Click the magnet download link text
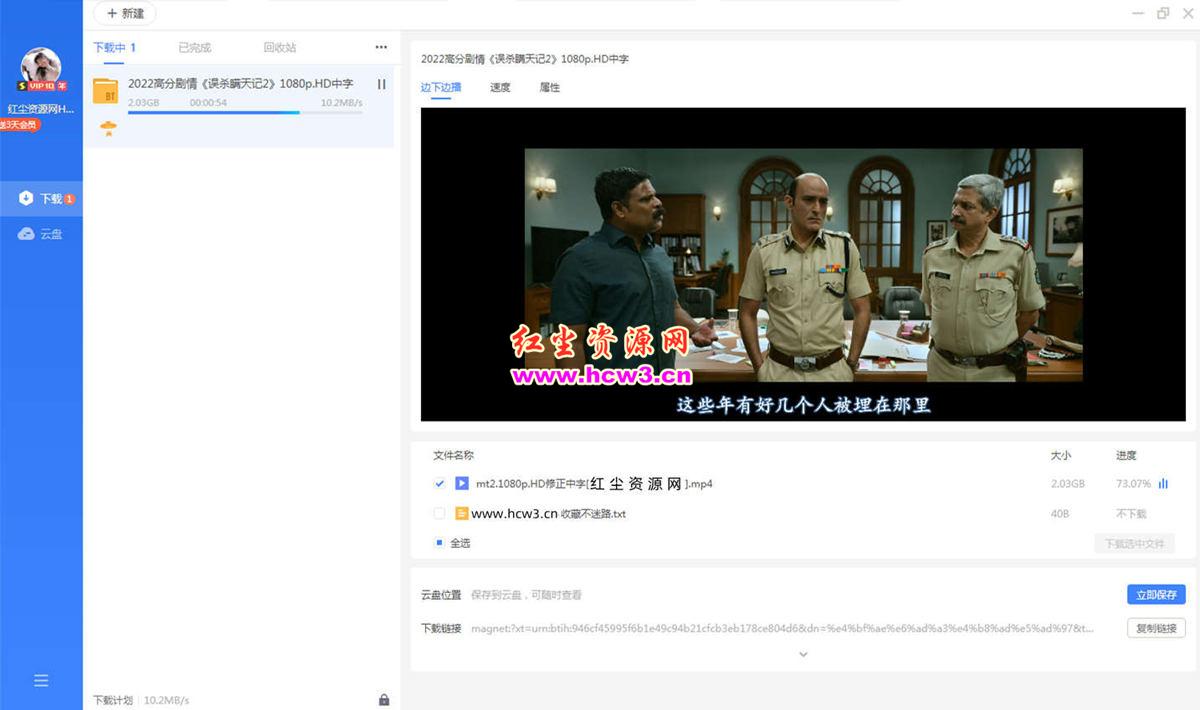This screenshot has width=1200, height=710. point(782,629)
